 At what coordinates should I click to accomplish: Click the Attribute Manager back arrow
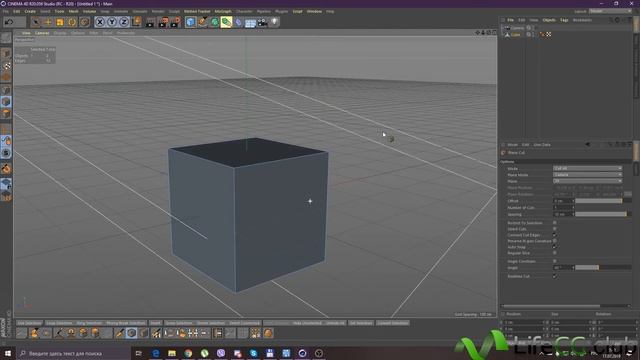587,144
